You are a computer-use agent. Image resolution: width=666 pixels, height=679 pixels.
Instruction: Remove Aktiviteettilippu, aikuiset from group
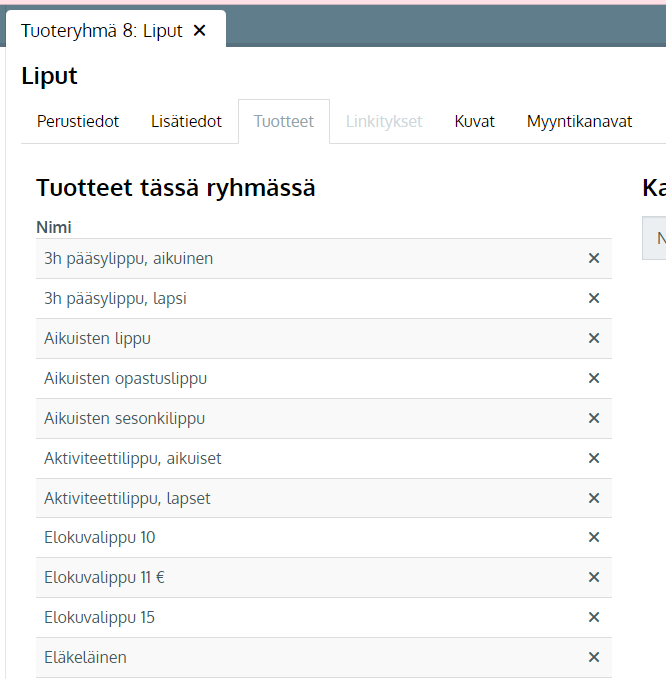[594, 458]
